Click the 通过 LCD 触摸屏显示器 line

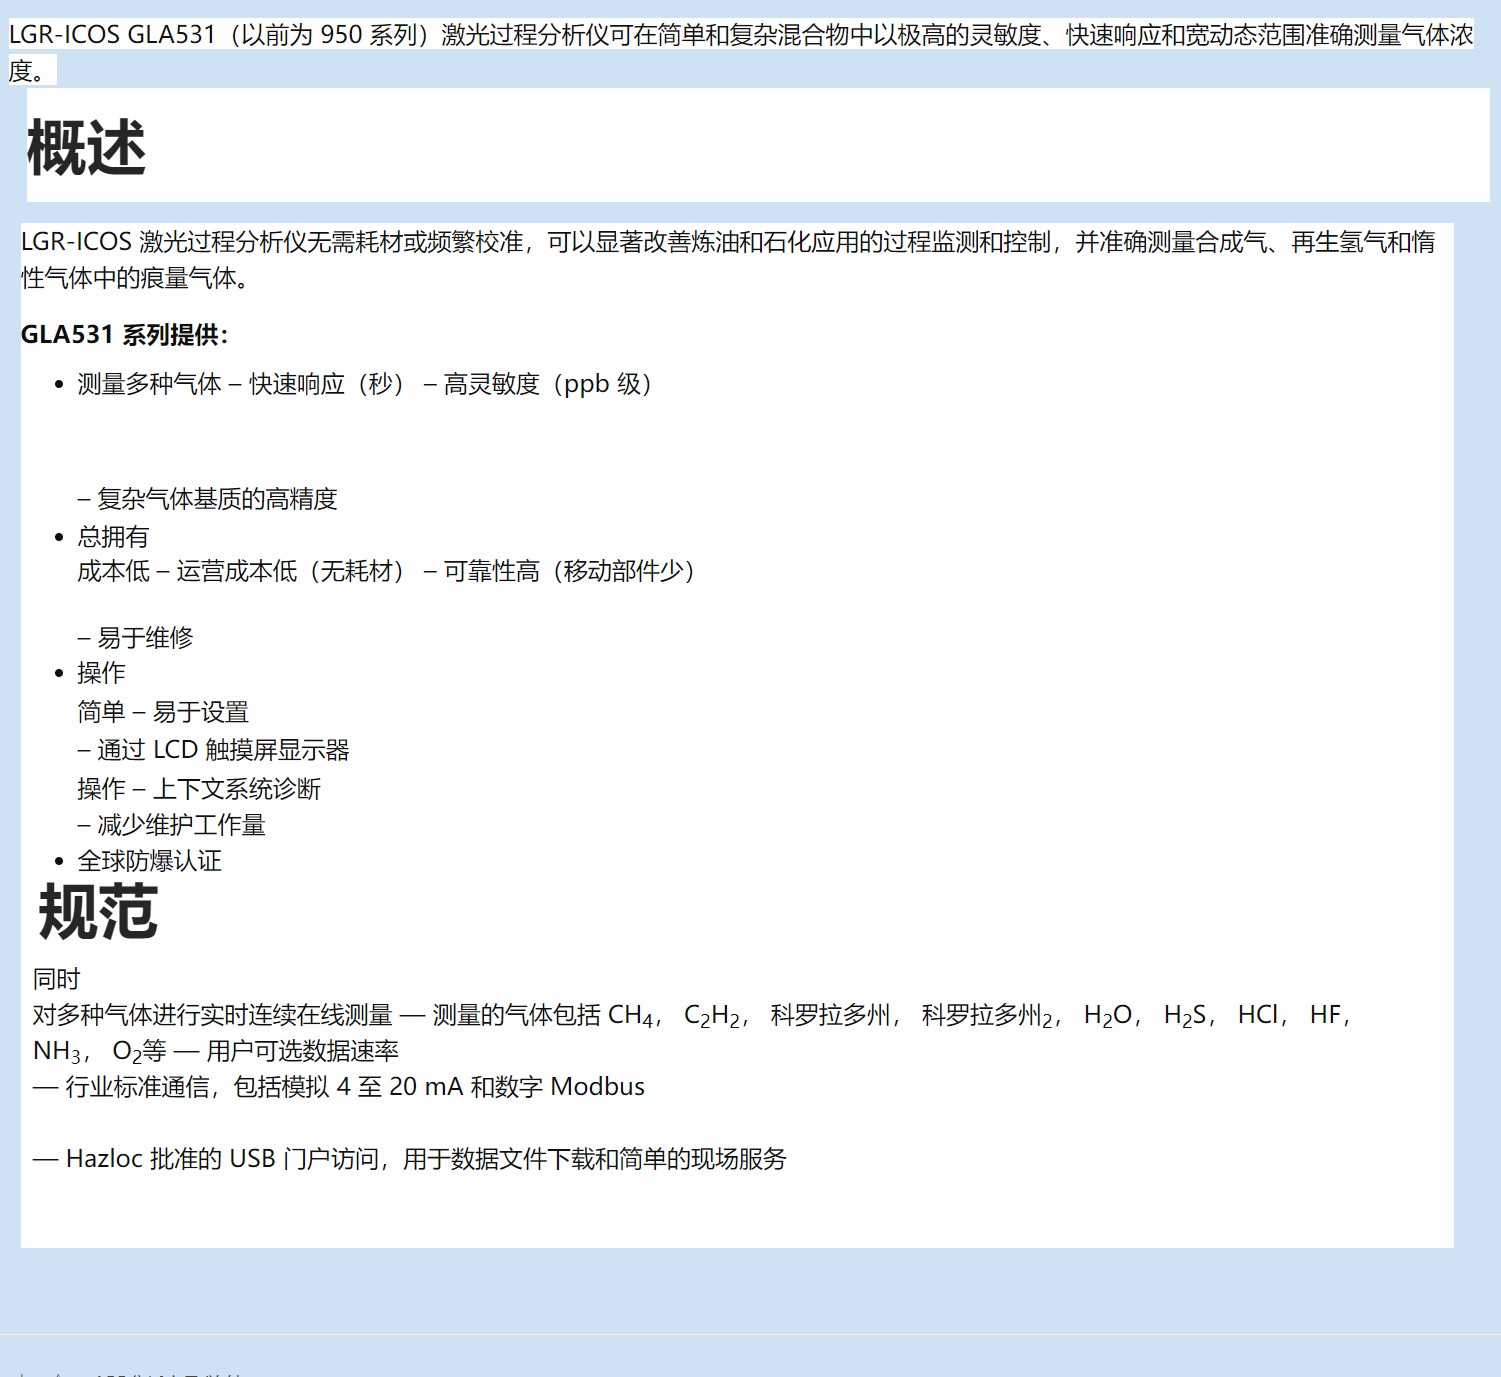pyautogui.click(x=214, y=750)
